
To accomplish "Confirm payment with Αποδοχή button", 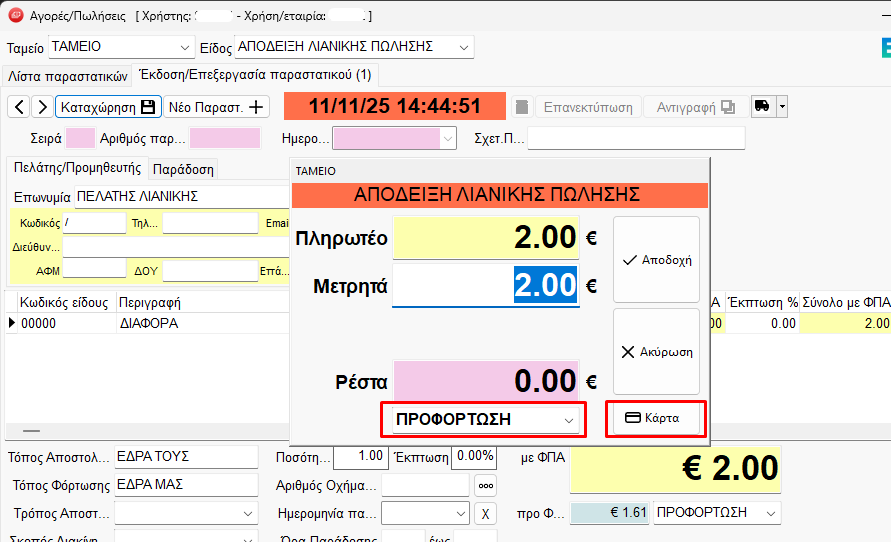I will tap(656, 259).
